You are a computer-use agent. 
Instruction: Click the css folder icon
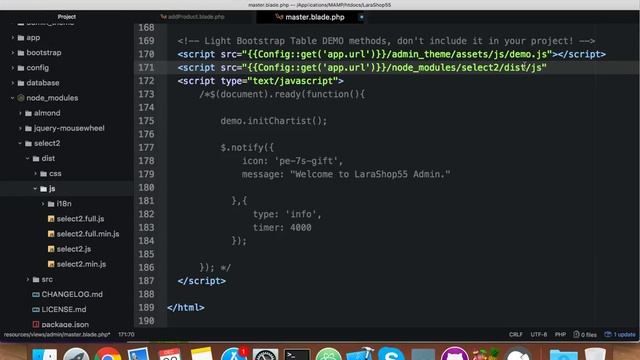(43, 173)
